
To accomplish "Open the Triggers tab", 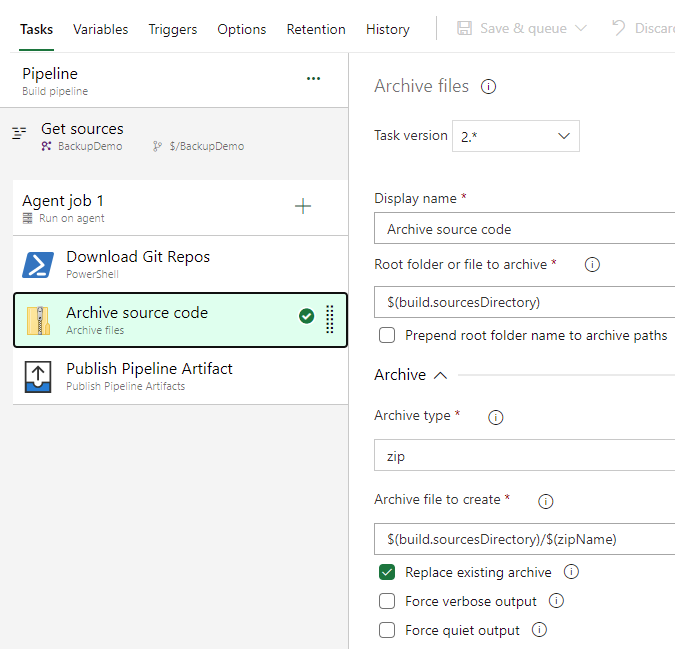I will (x=173, y=29).
